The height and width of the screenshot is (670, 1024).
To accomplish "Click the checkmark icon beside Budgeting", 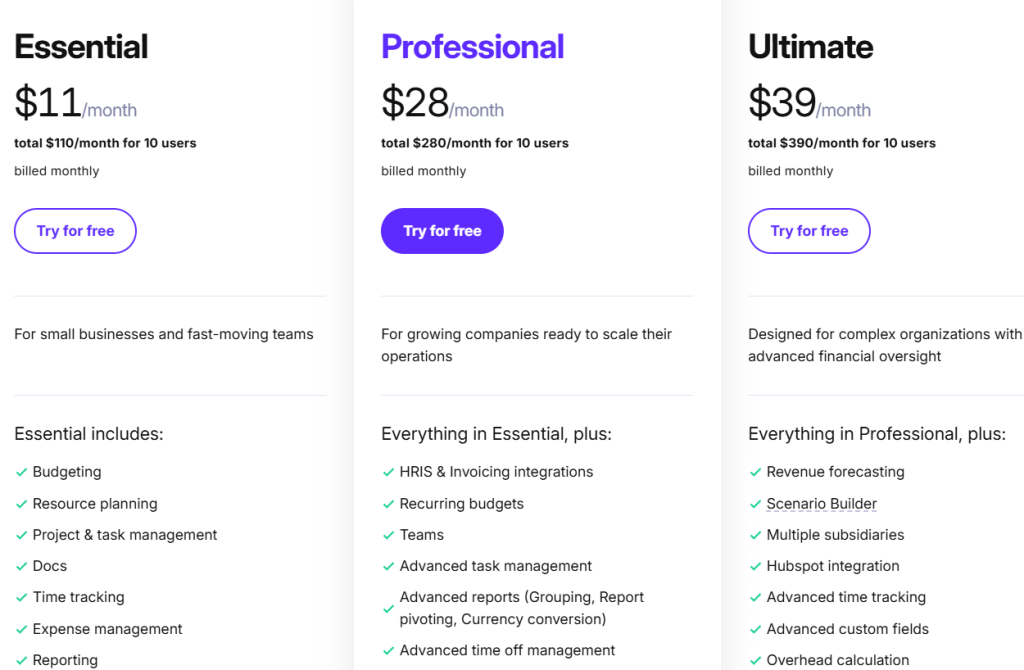I will [21, 472].
